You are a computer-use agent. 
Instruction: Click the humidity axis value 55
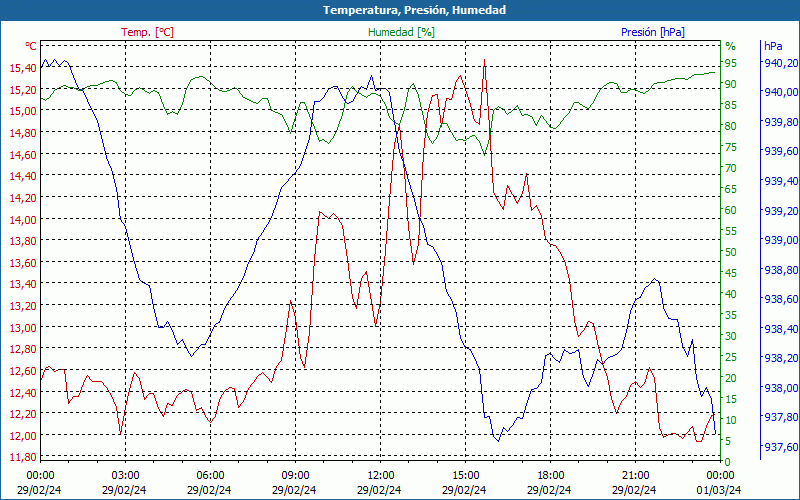731,231
